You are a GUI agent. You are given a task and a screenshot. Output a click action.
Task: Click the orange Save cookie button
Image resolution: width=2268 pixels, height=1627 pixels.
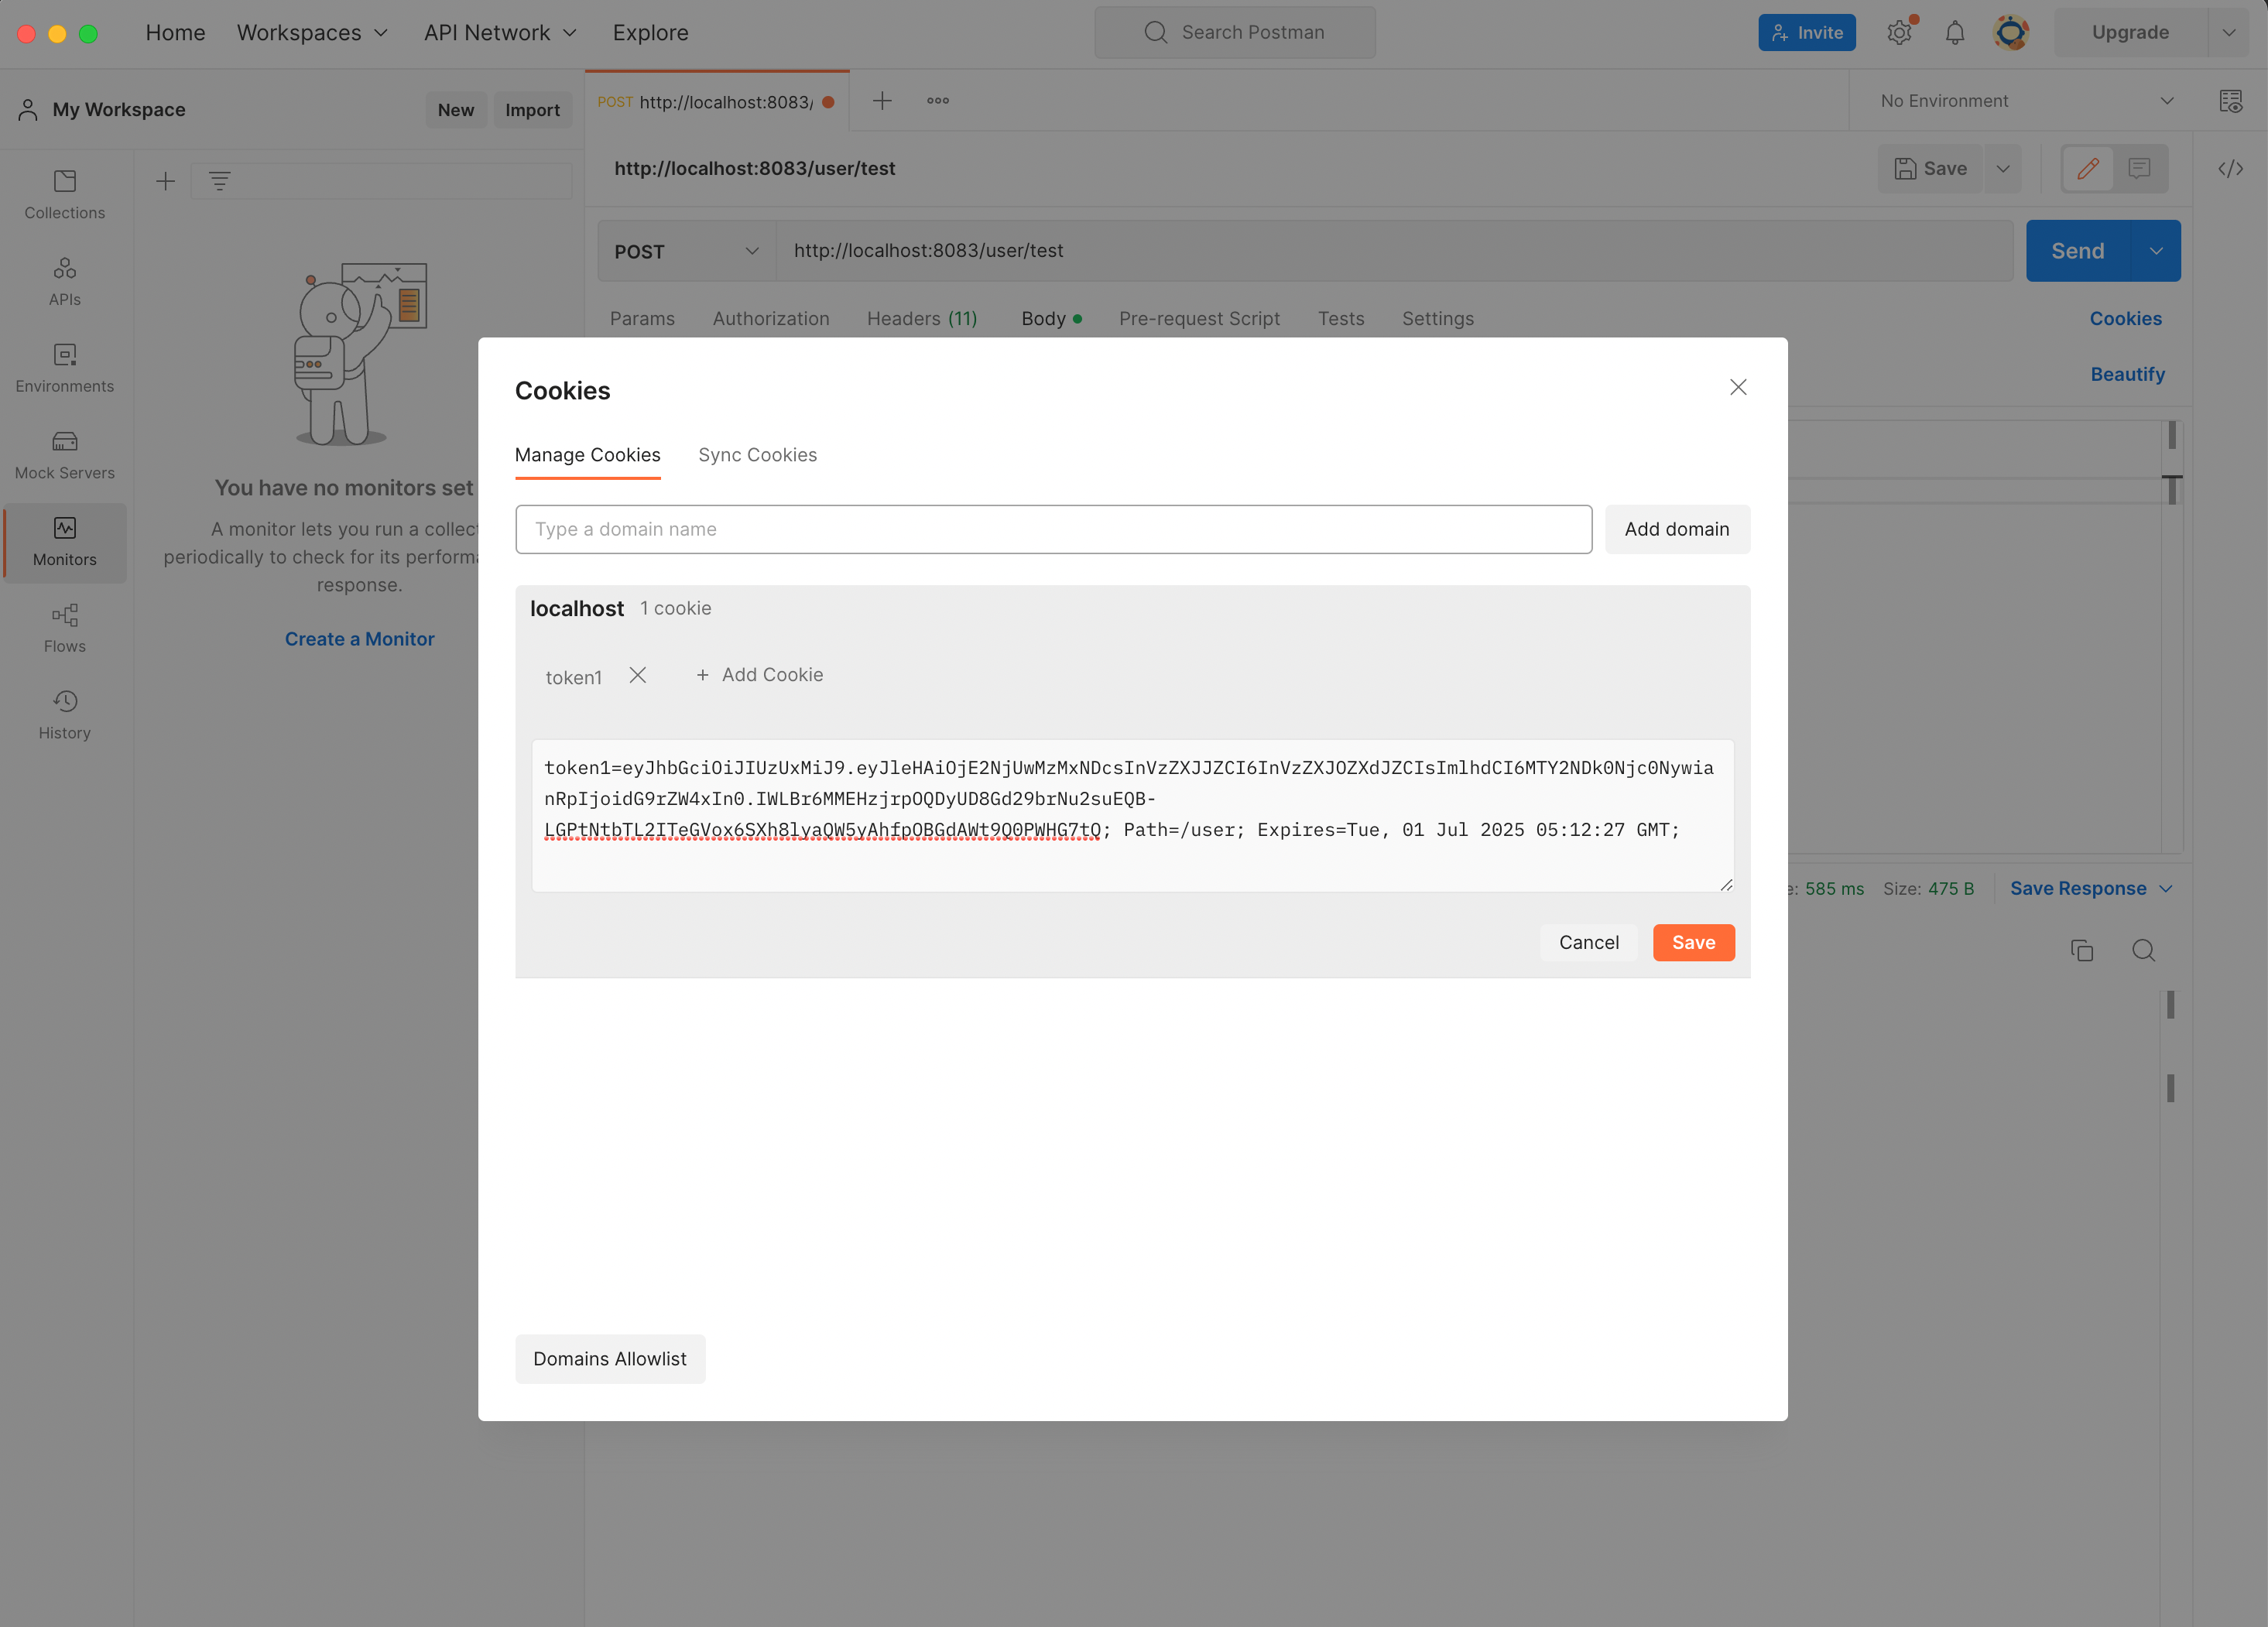pyautogui.click(x=1693, y=942)
